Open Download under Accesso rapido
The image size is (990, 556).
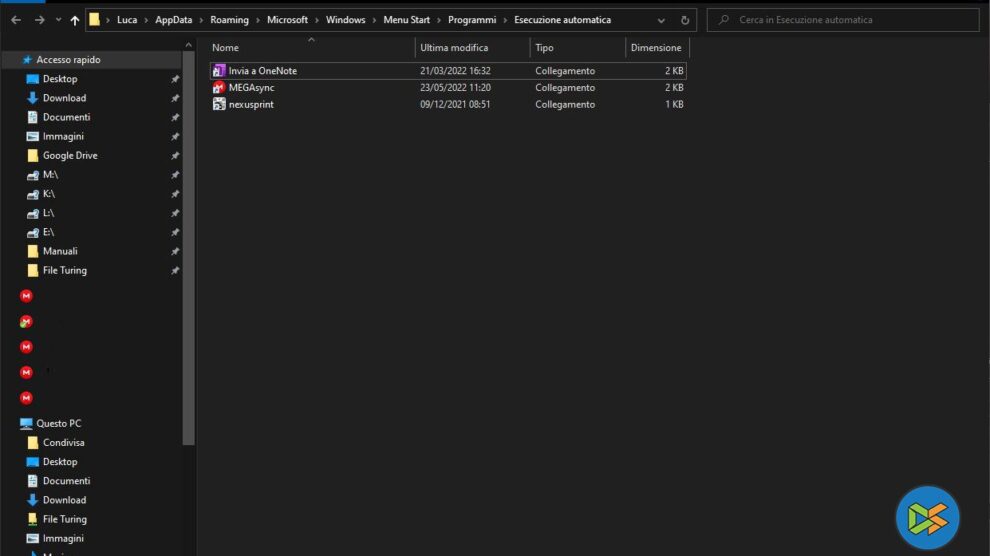[x=64, y=98]
